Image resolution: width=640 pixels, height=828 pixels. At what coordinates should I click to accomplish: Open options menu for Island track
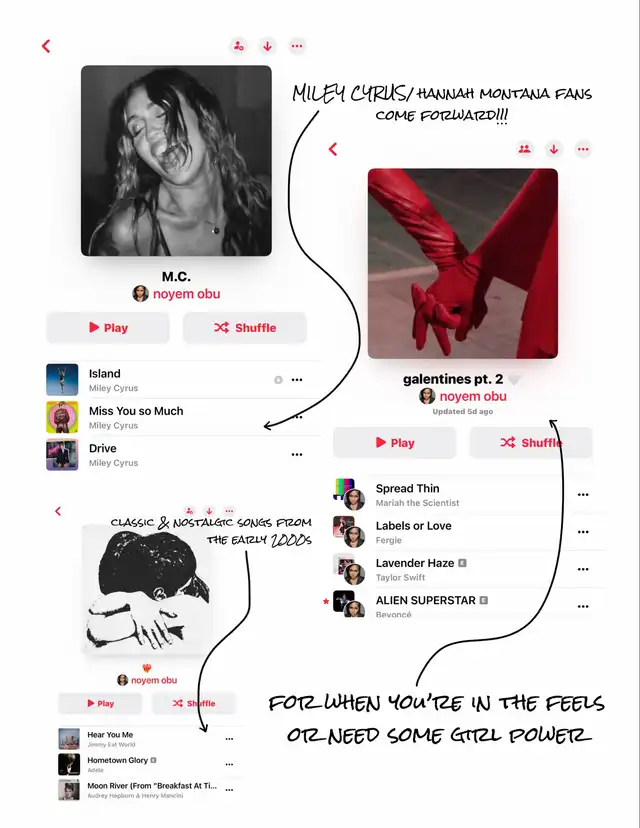tap(297, 380)
